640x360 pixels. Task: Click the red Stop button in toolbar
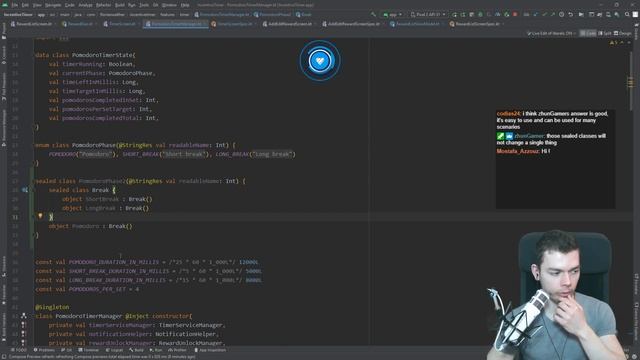click(515, 14)
